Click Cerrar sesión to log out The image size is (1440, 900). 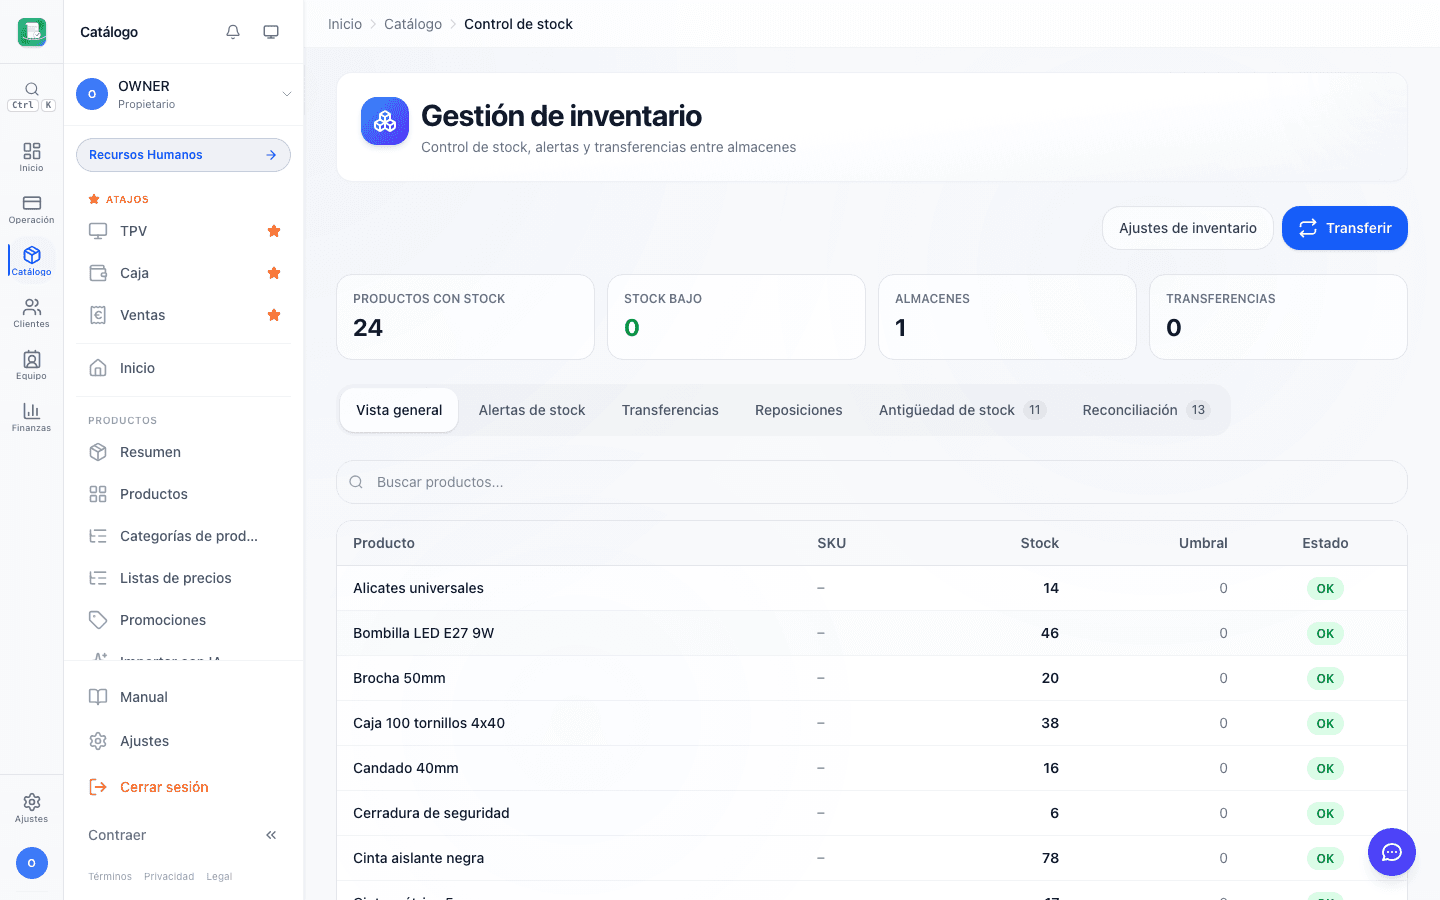point(183,787)
